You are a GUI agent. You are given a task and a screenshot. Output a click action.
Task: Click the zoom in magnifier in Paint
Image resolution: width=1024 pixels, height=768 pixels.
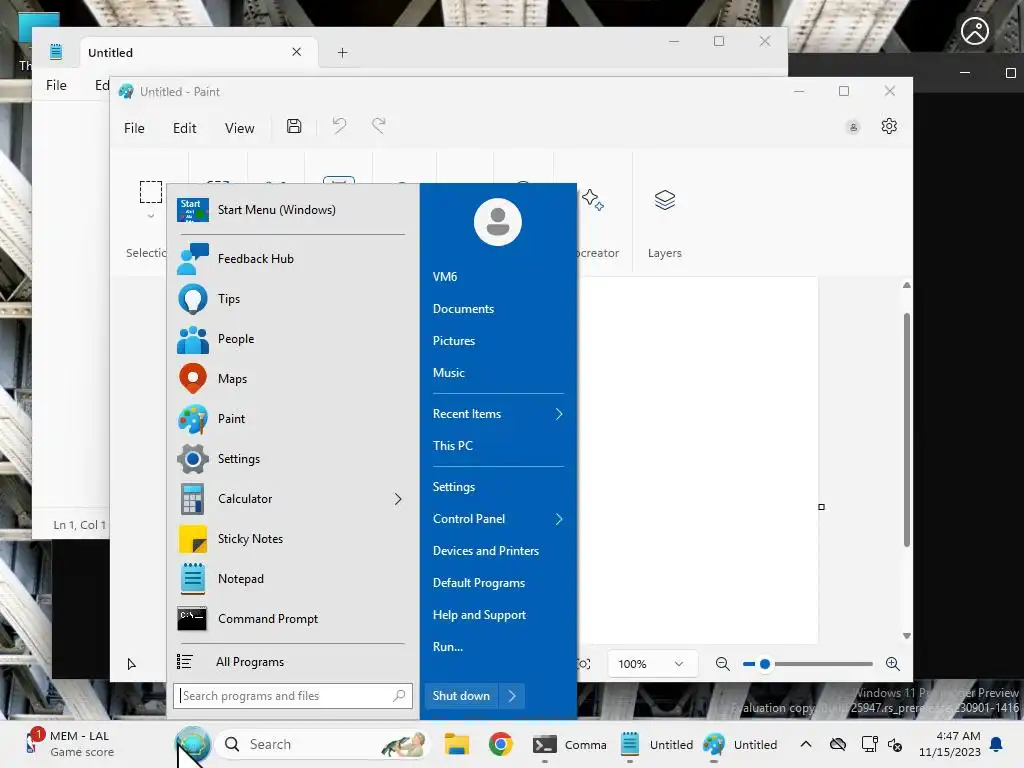tap(893, 664)
